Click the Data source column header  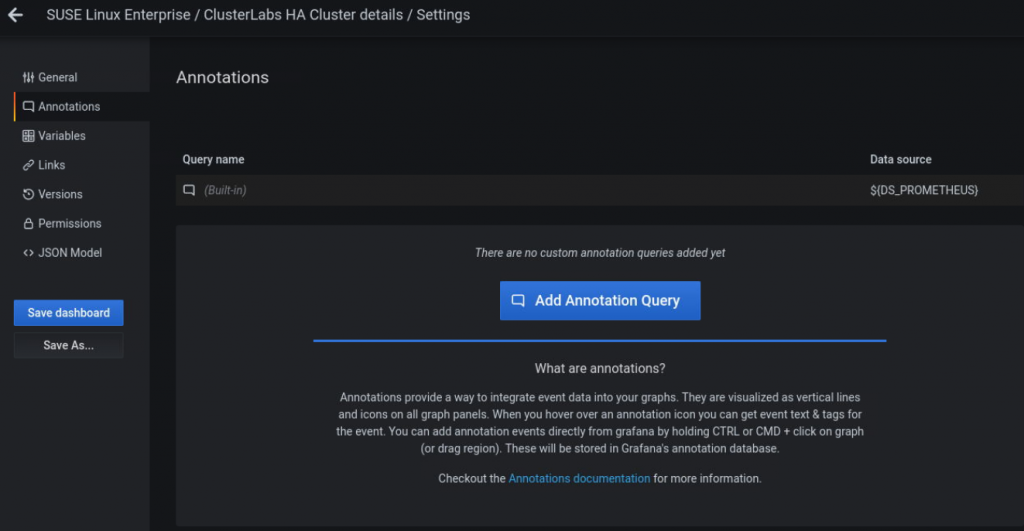(900, 160)
